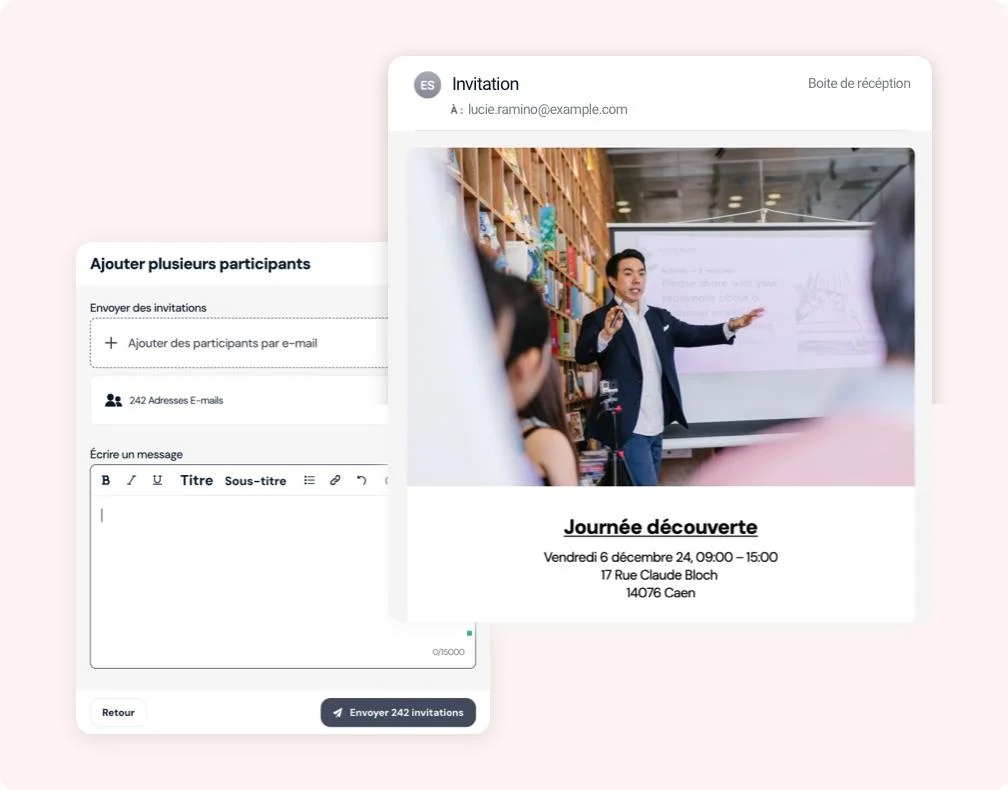The image size is (1008, 790).
Task: Click Ajouter des participants par e-mail field
Action: point(240,343)
